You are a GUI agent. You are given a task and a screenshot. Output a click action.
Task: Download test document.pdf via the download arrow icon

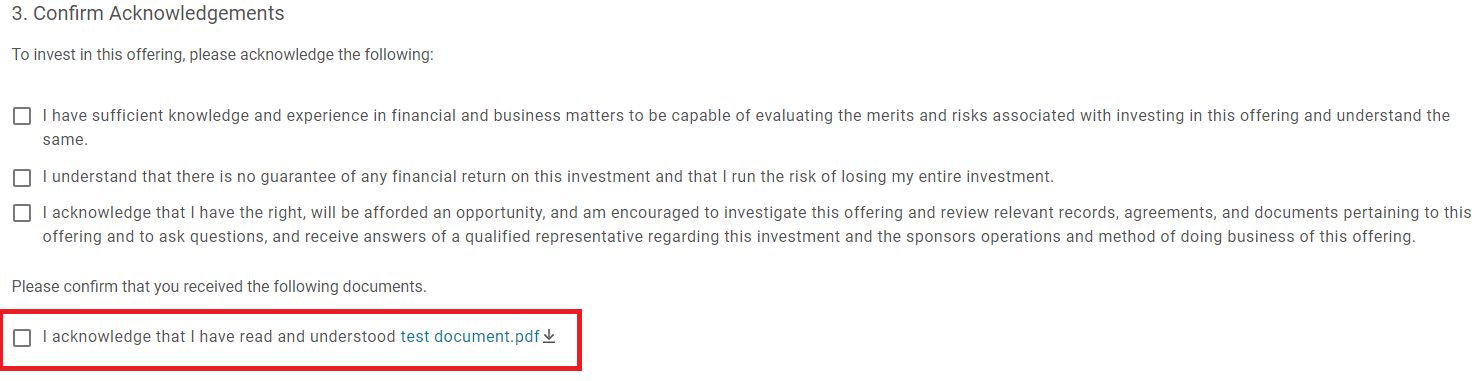[x=549, y=337]
